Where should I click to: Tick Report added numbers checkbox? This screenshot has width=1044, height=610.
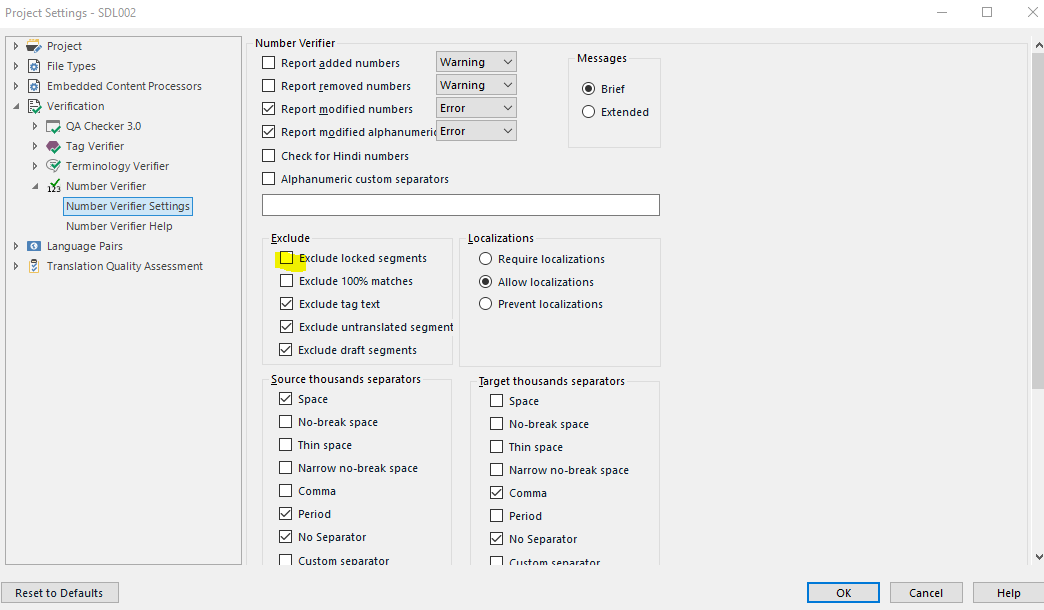pyautogui.click(x=268, y=63)
